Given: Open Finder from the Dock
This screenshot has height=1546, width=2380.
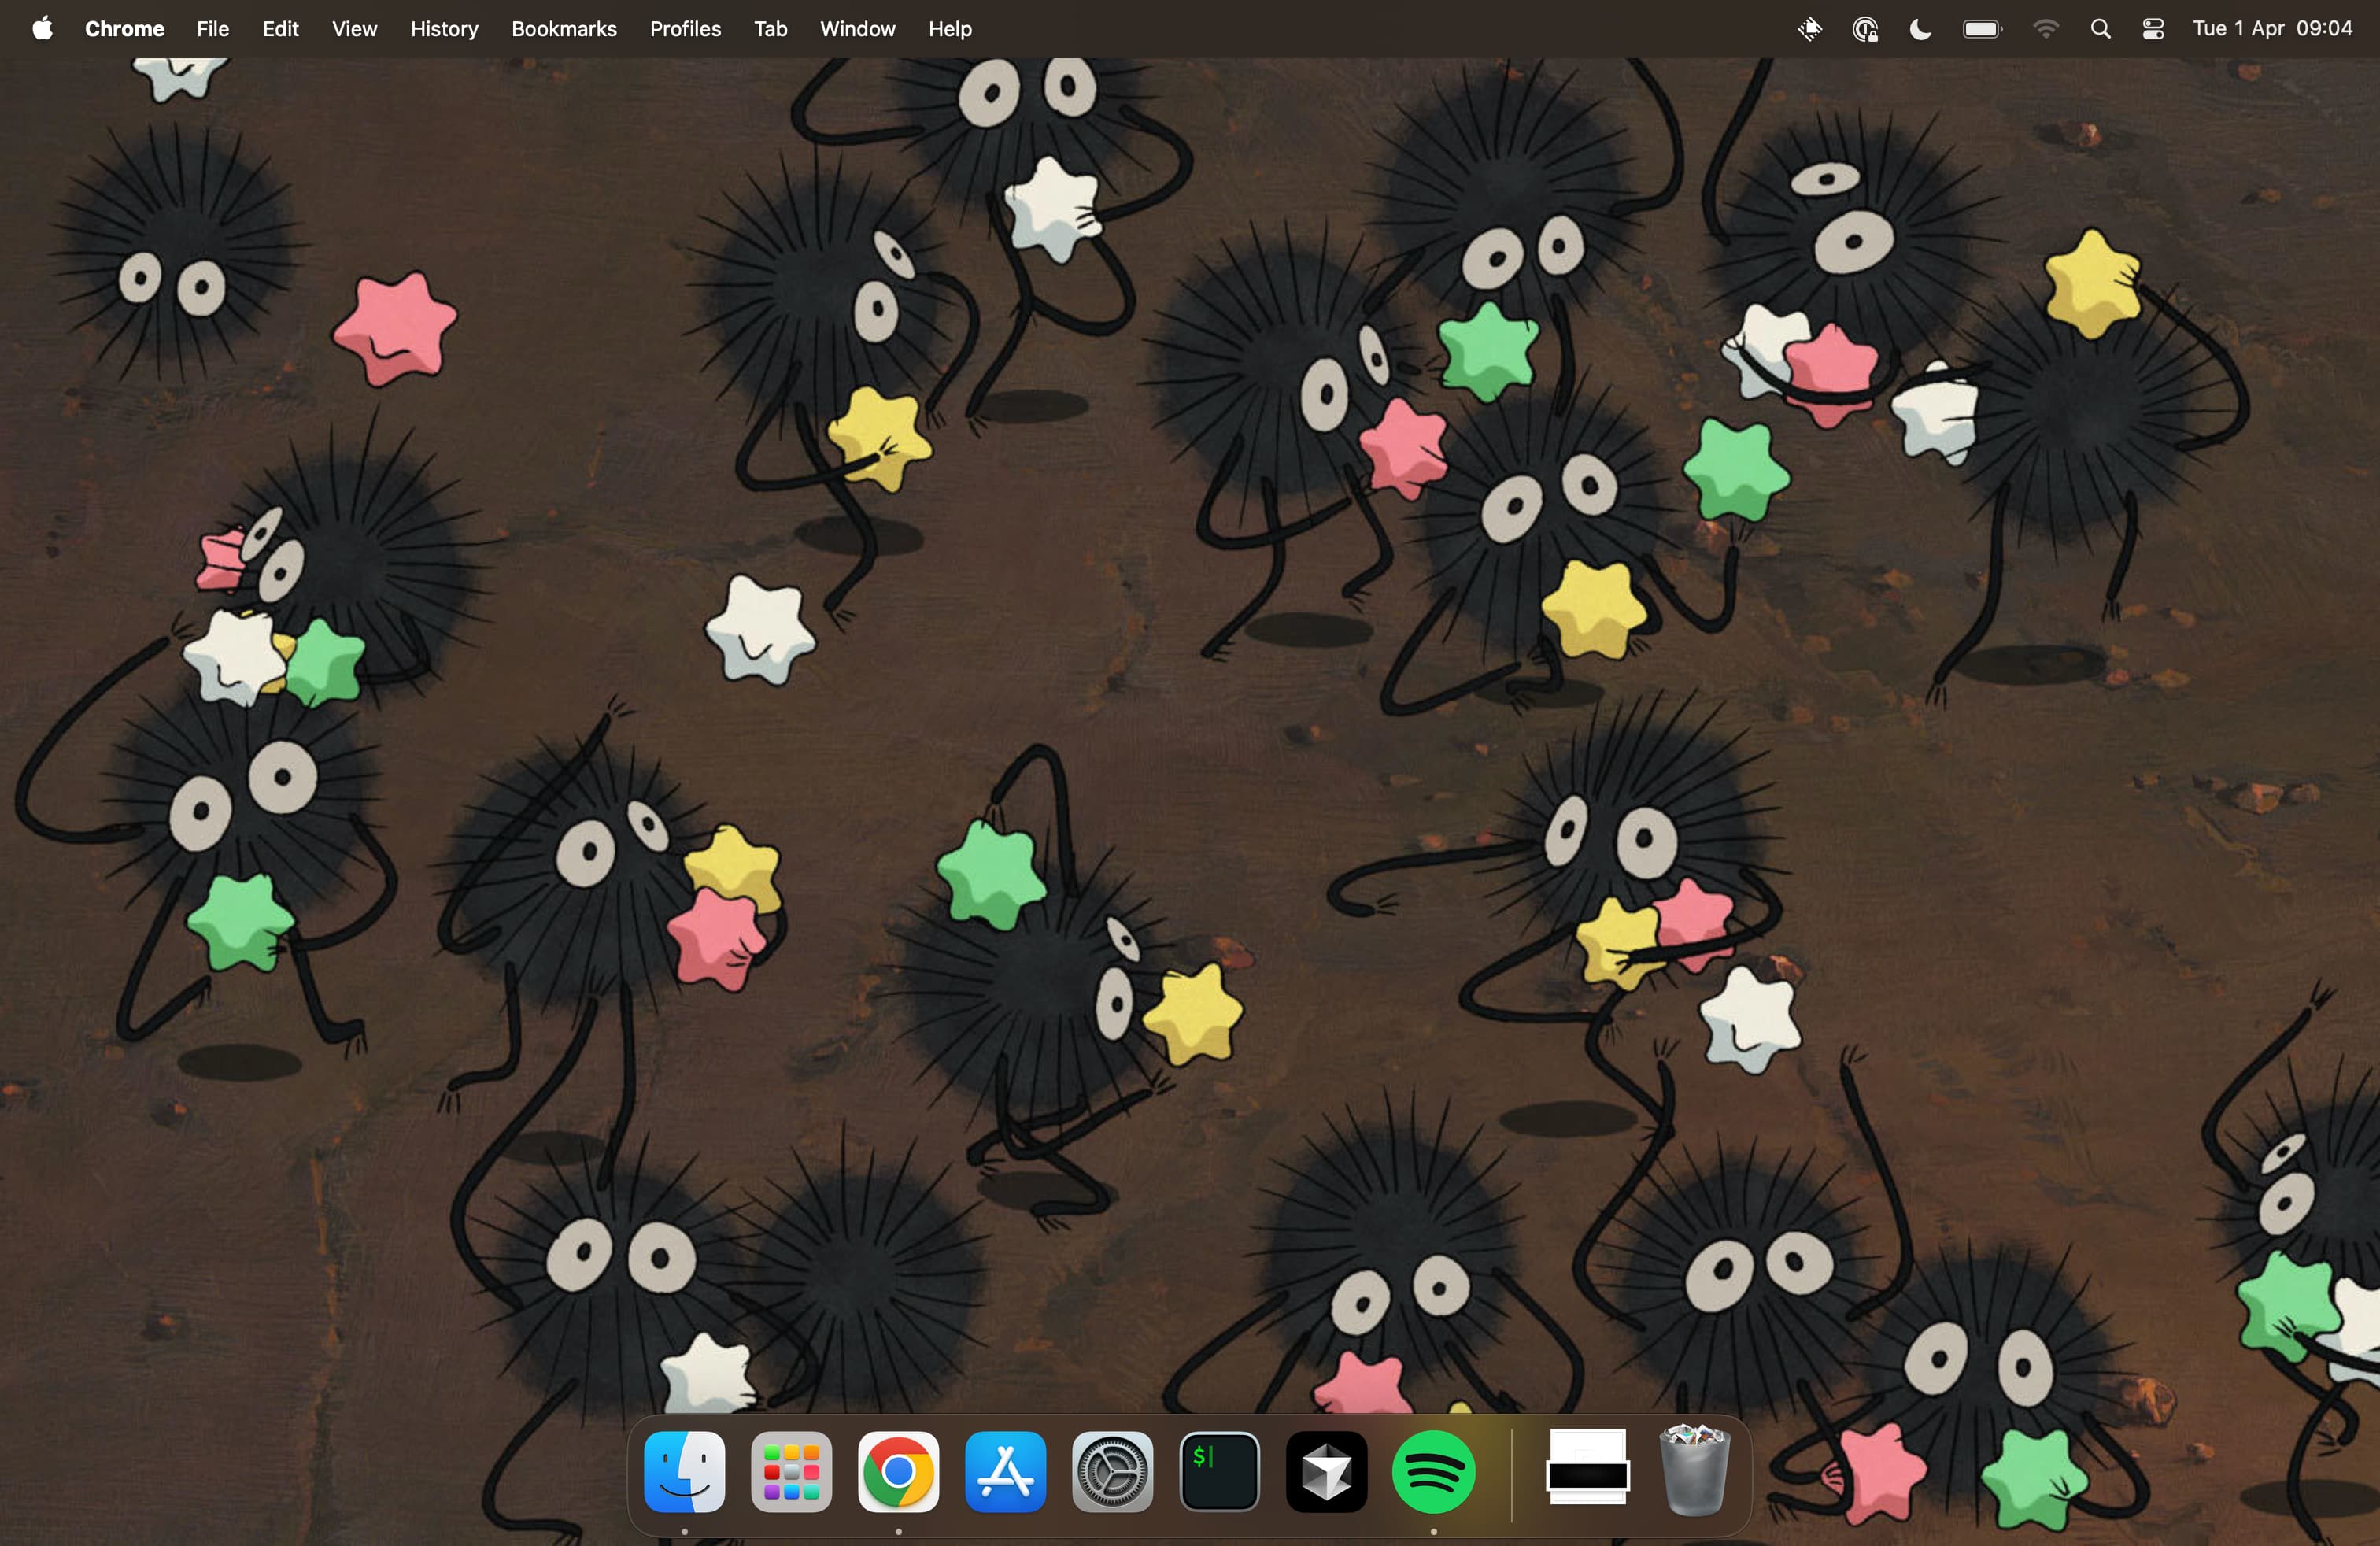Looking at the screenshot, I should pos(684,1471).
